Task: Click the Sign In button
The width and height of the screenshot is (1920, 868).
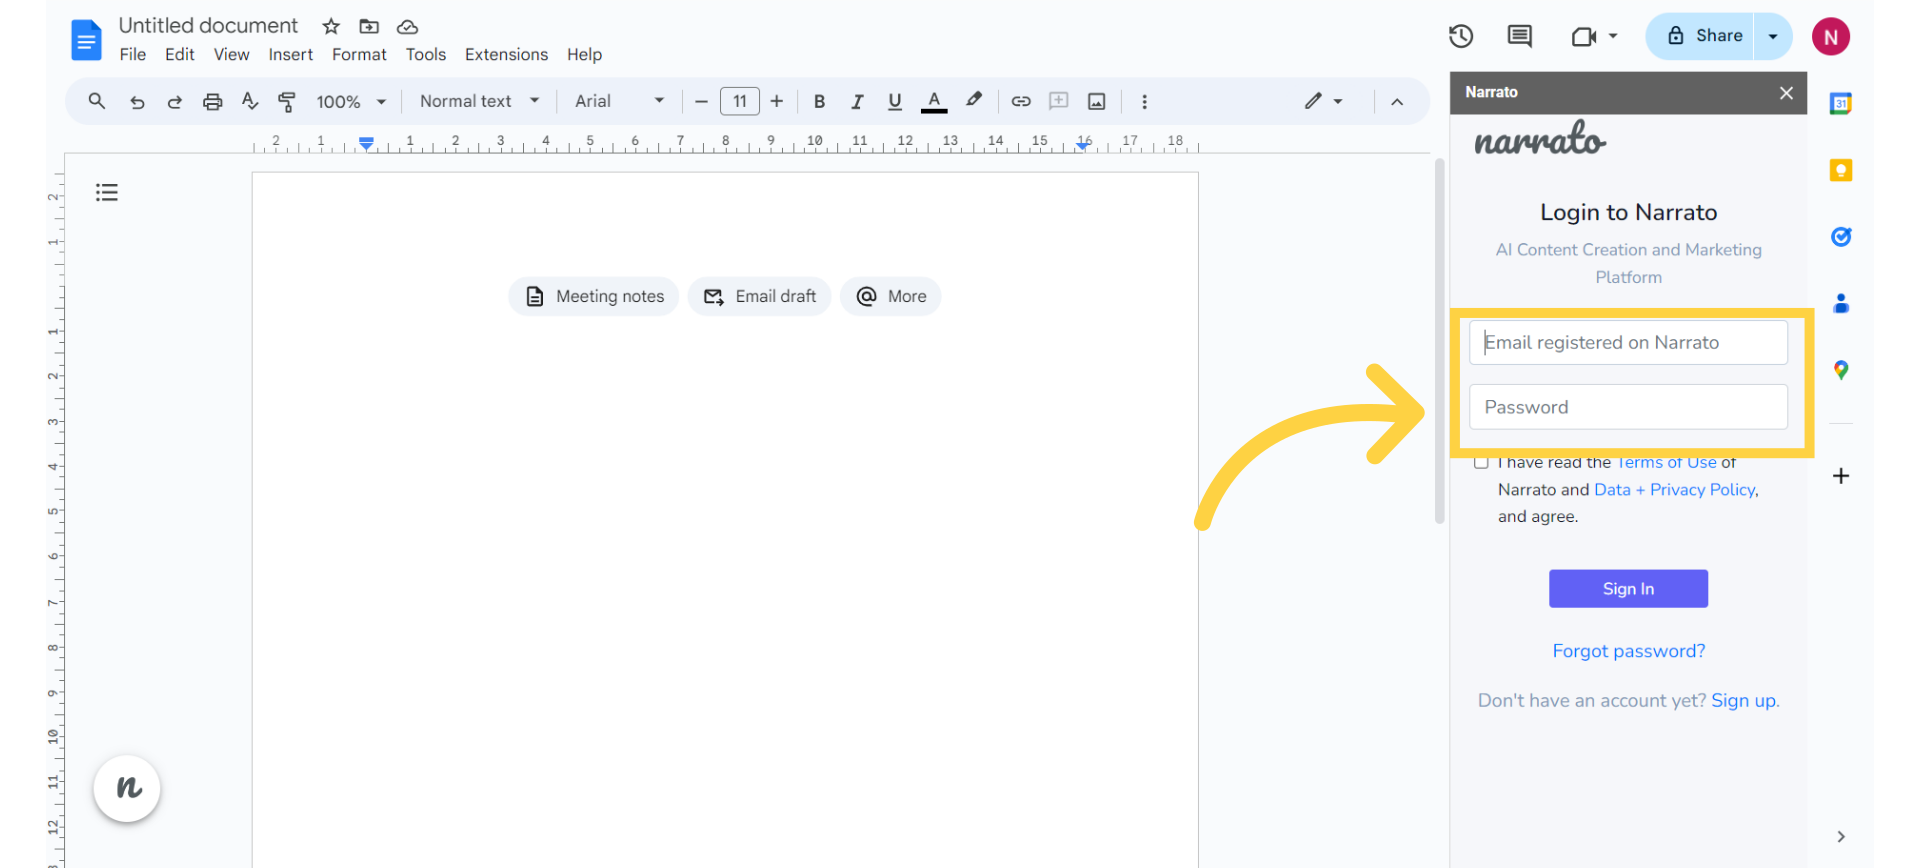Action: tap(1628, 589)
